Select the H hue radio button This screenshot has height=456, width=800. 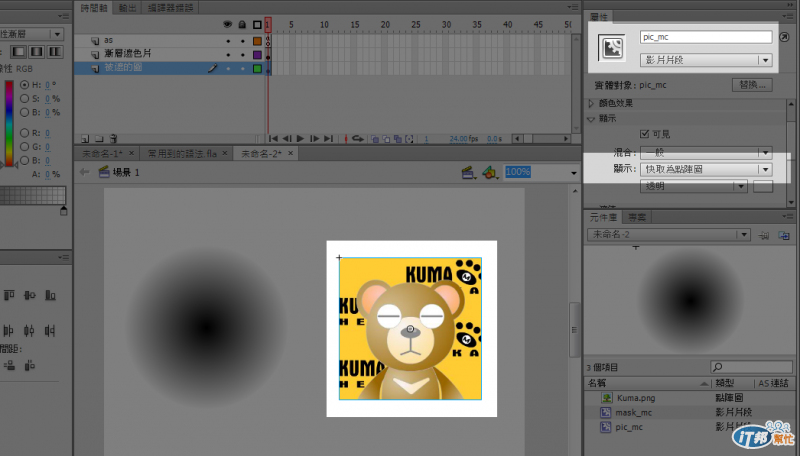24,85
